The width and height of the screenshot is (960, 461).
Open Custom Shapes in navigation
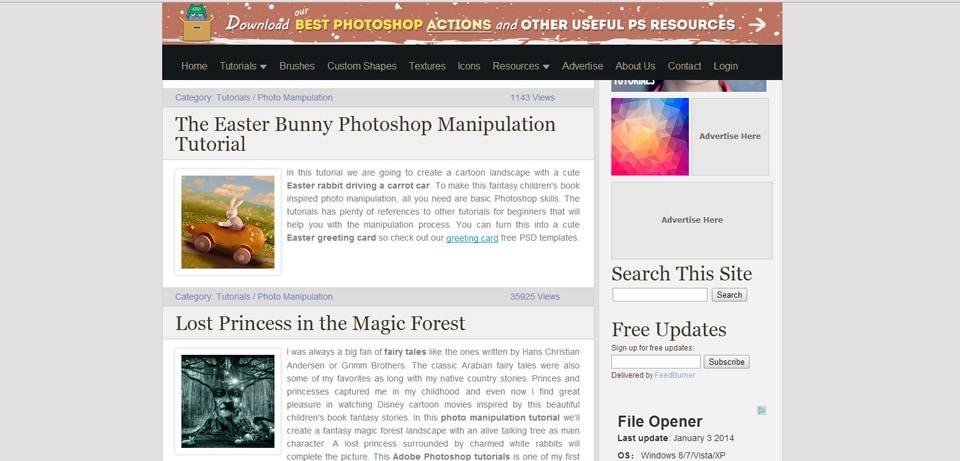(362, 66)
